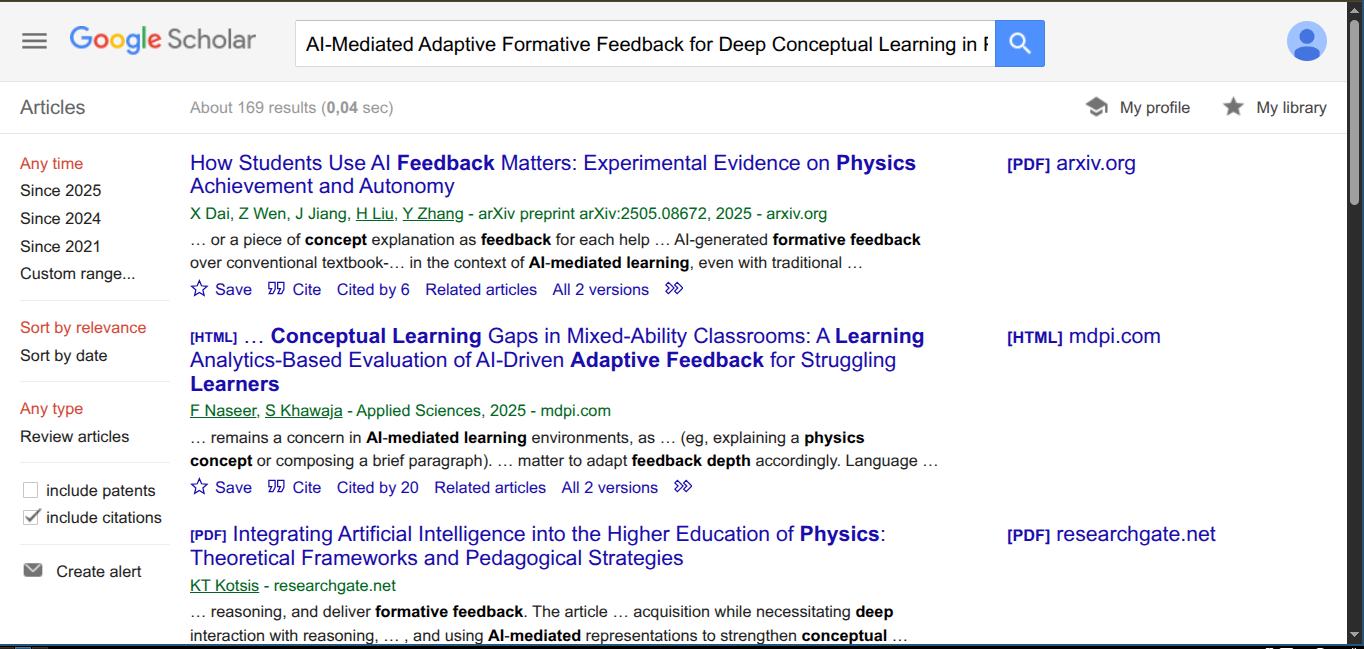The width and height of the screenshot is (1364, 649).
Task: Cite the first article via quote icon
Action: point(277,289)
